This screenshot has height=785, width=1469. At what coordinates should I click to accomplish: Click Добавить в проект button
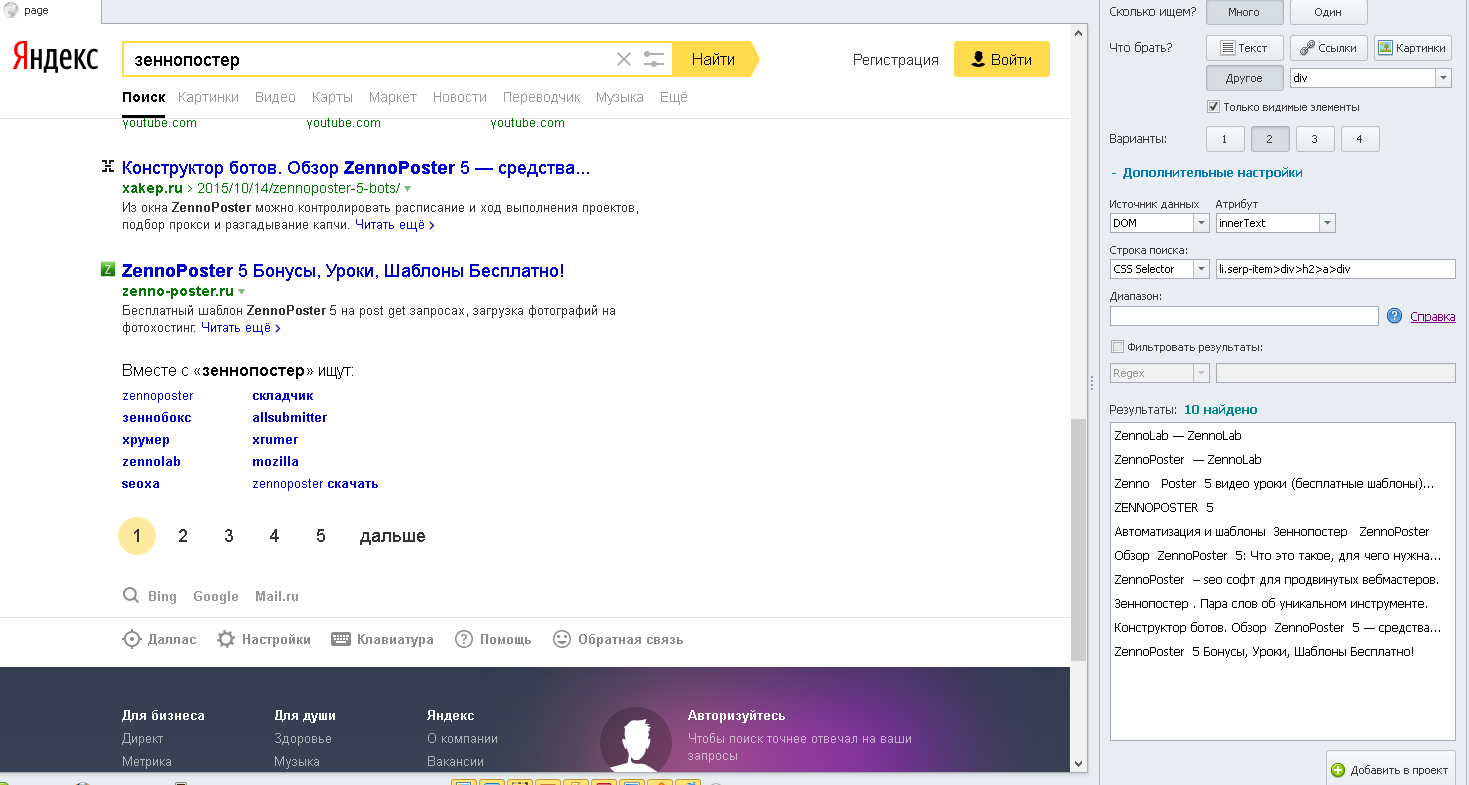pyautogui.click(x=1390, y=769)
